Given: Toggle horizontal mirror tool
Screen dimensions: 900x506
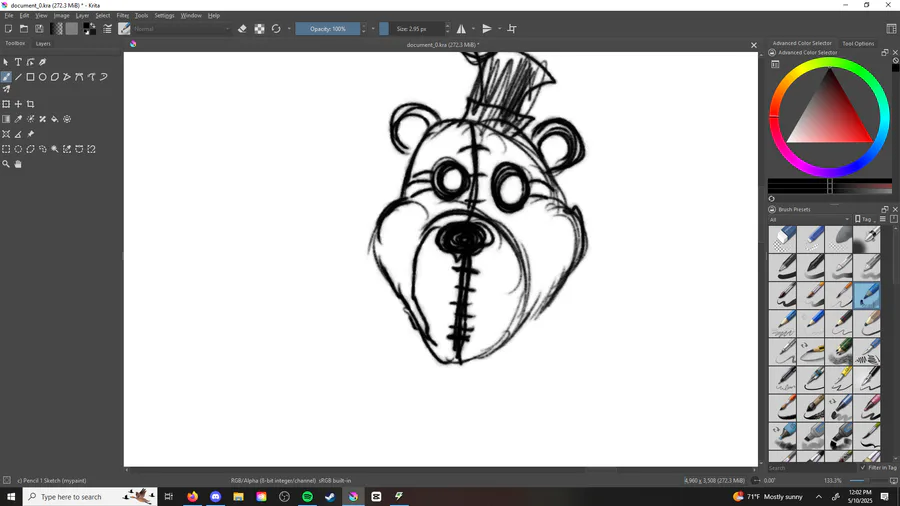Looking at the screenshot, I should [461, 29].
